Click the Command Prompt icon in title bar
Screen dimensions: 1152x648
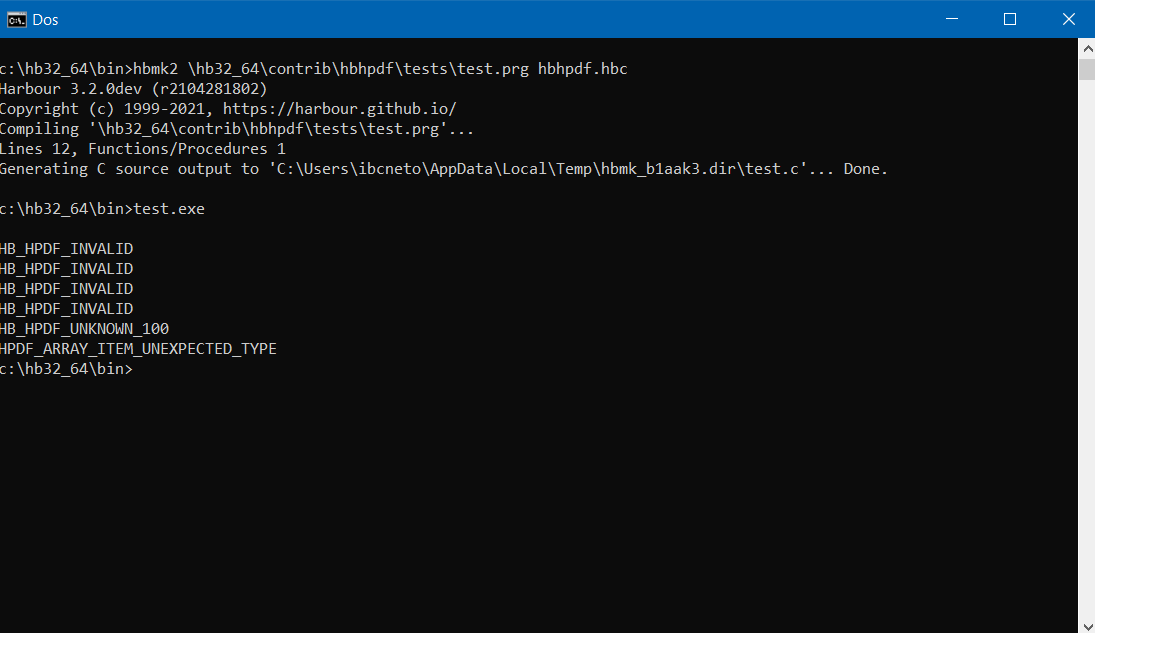point(16,20)
